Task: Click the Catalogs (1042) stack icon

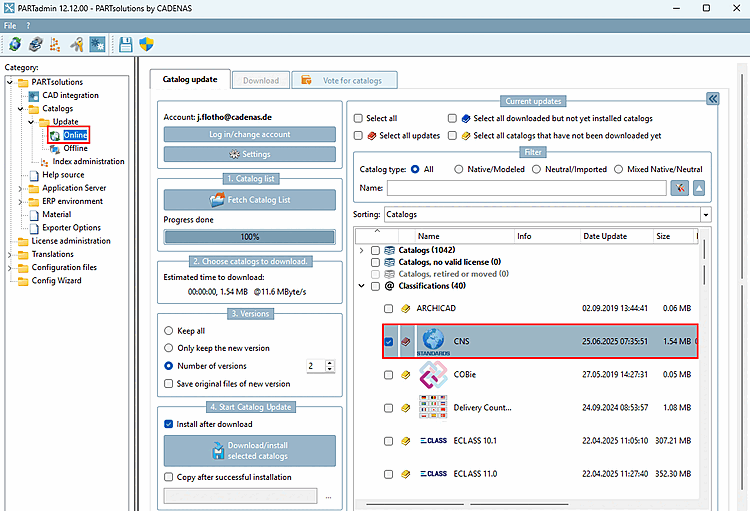Action: click(x=390, y=250)
